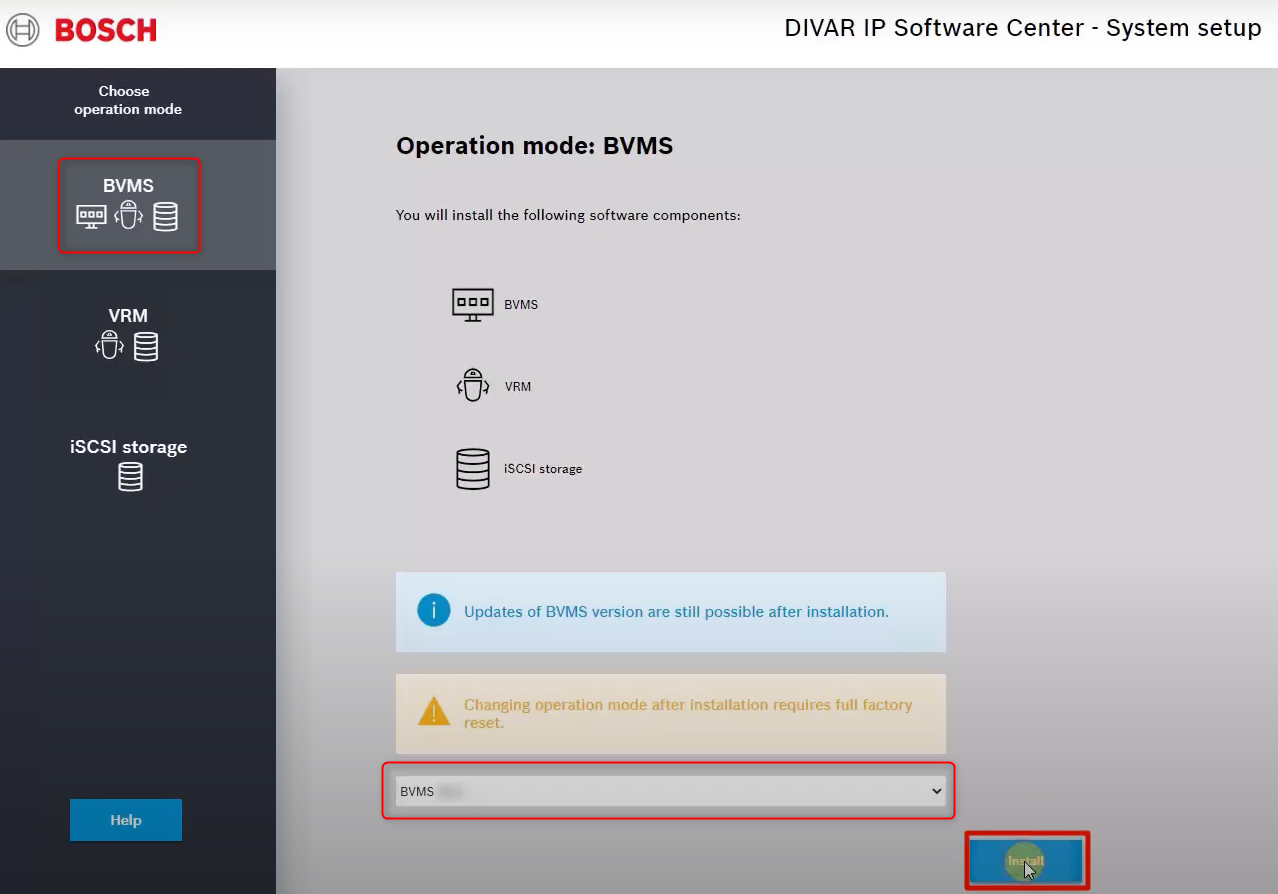Click the BVMS monitor icon in the components list
This screenshot has height=894, width=1278.
click(473, 304)
